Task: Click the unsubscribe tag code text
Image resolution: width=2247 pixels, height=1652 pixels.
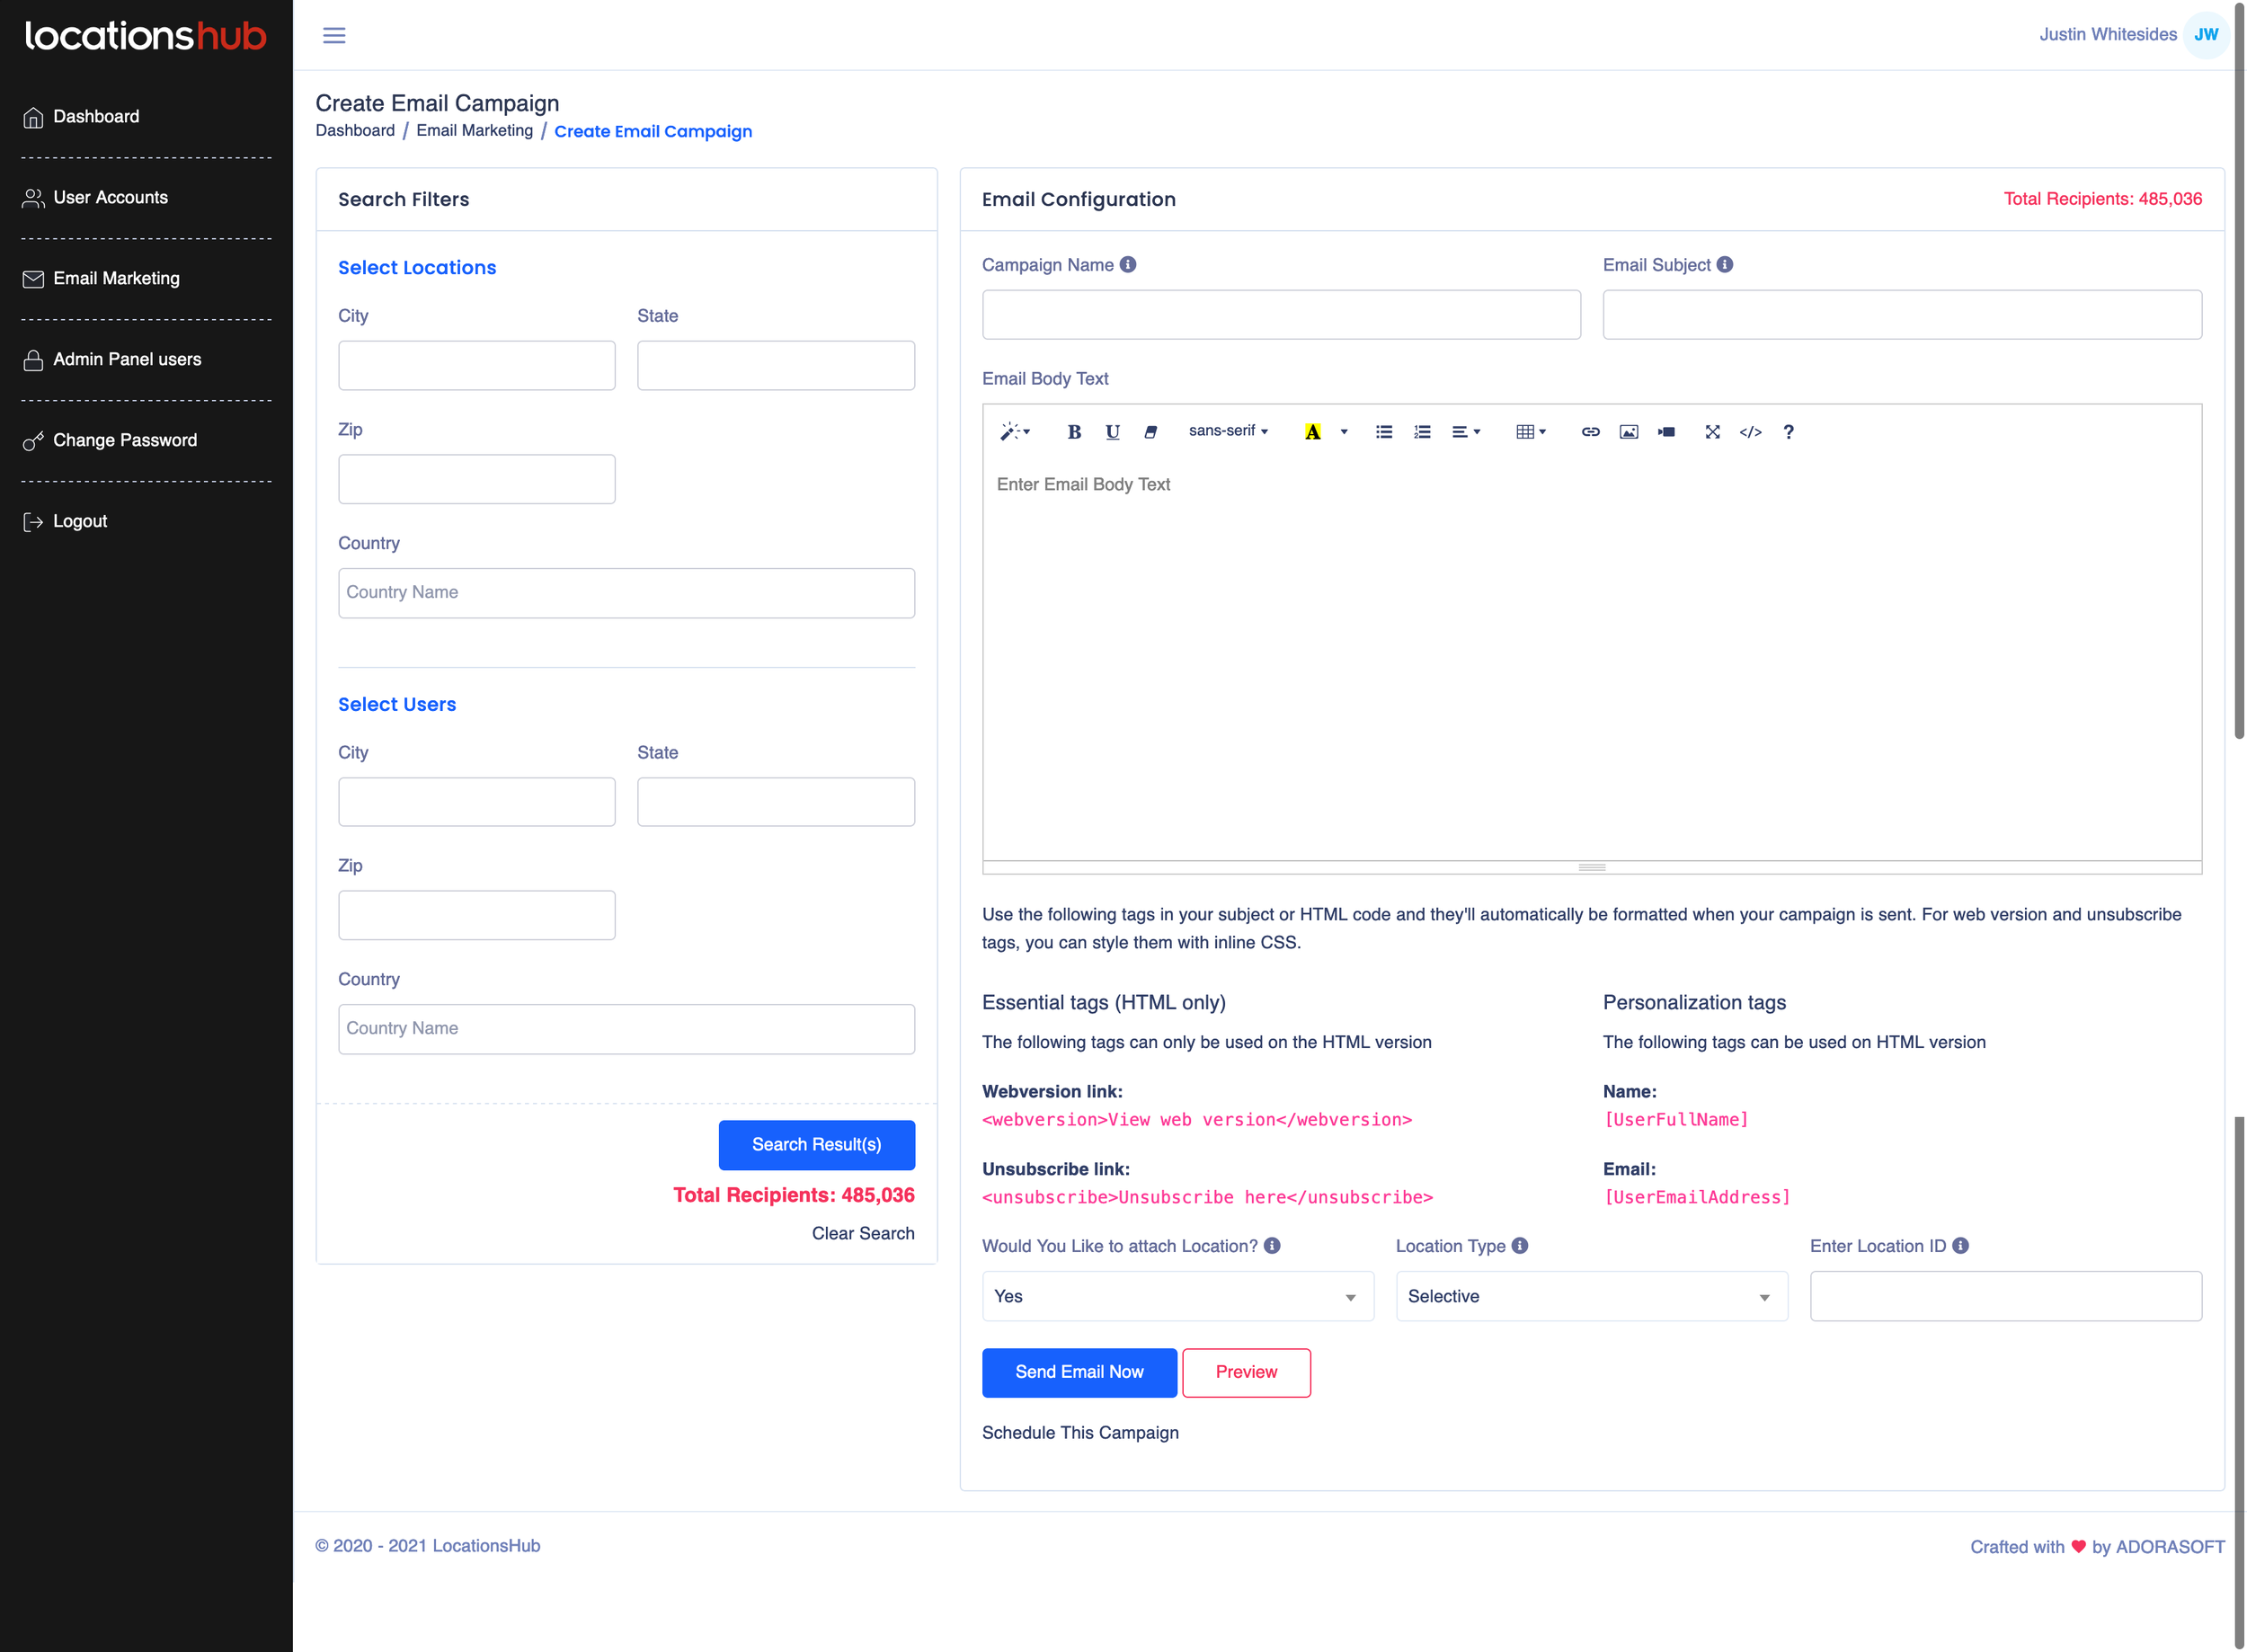Action: 1207,1198
